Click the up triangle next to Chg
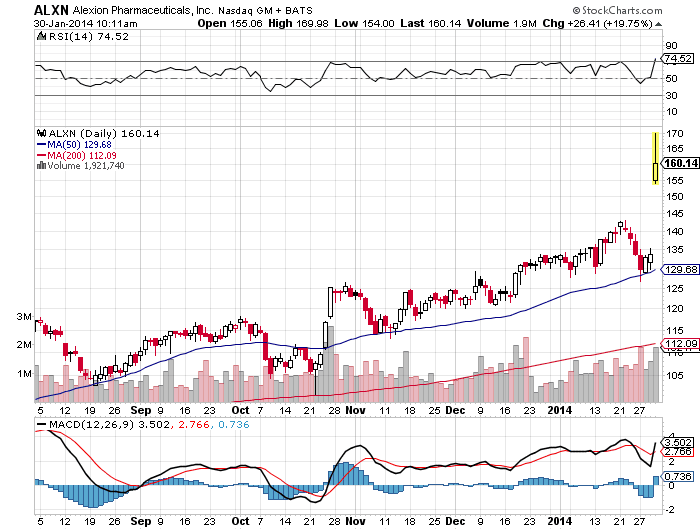Viewport: 700px width, 530px height. click(658, 24)
